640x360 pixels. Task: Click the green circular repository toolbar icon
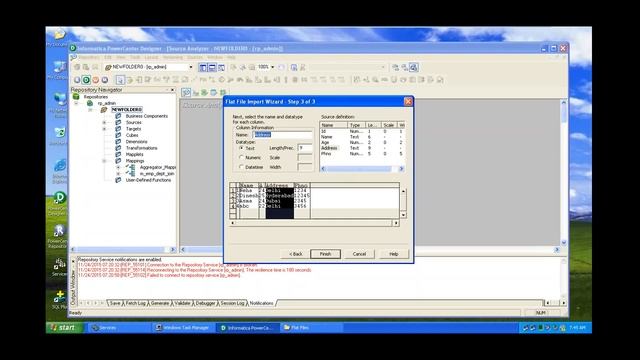click(86, 80)
